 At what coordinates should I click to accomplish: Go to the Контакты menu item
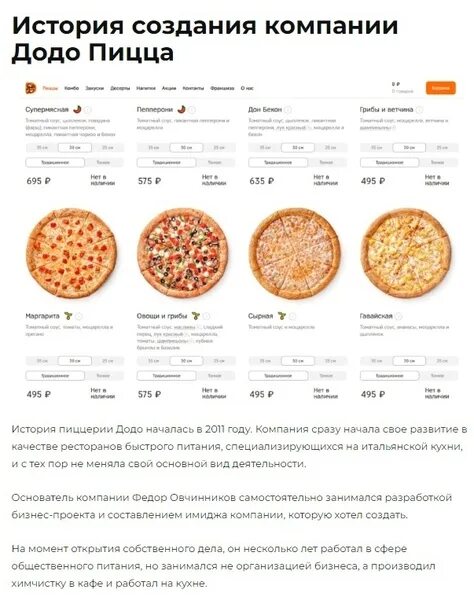193,88
